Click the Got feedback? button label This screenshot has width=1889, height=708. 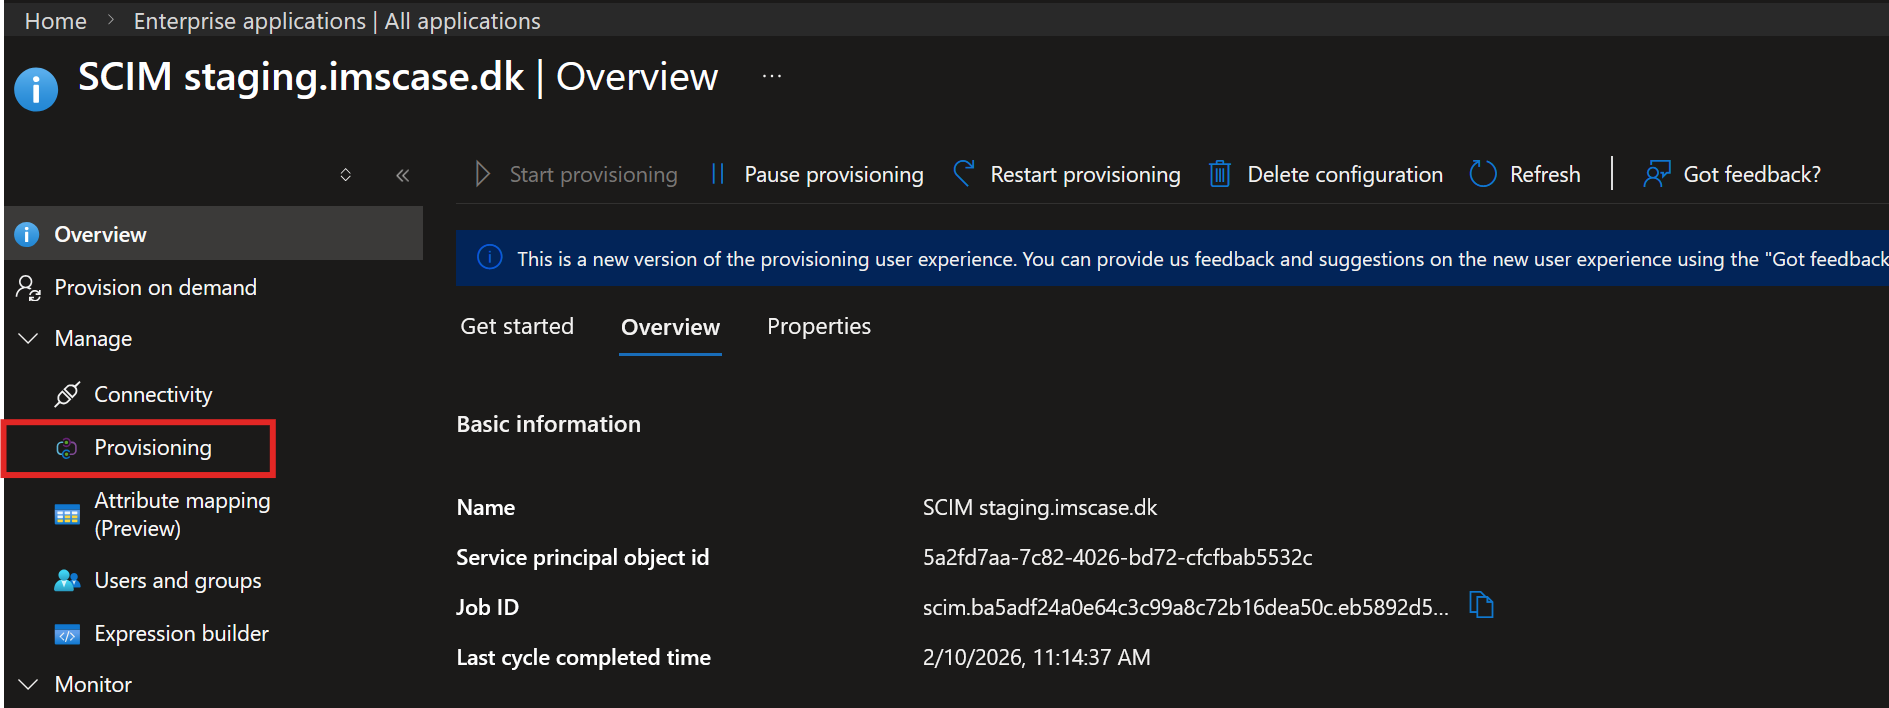pyautogui.click(x=1752, y=174)
